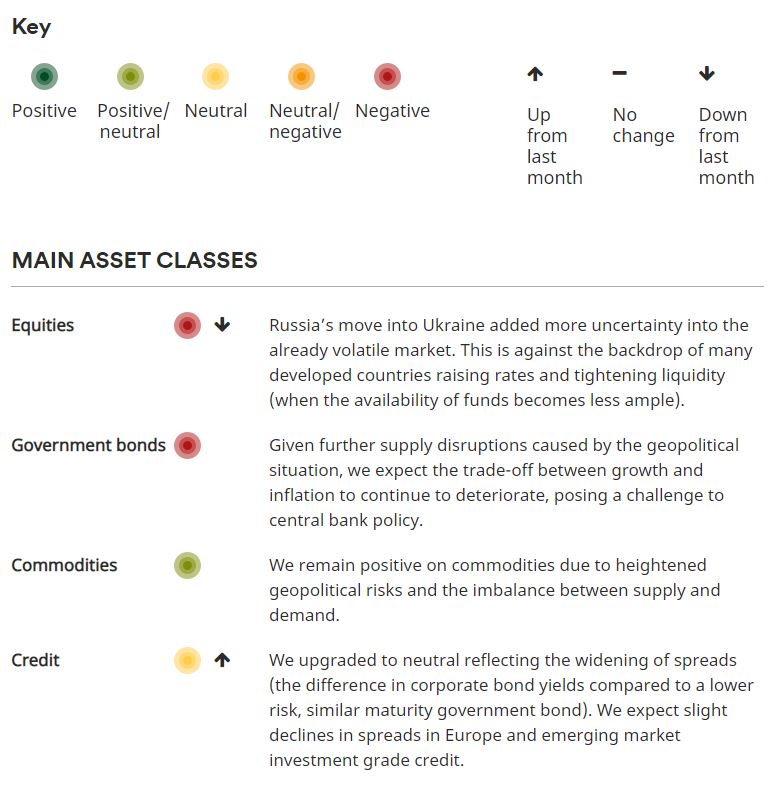Click the down arrow beside Equities
Screen dimensions: 768x786
coord(222,326)
